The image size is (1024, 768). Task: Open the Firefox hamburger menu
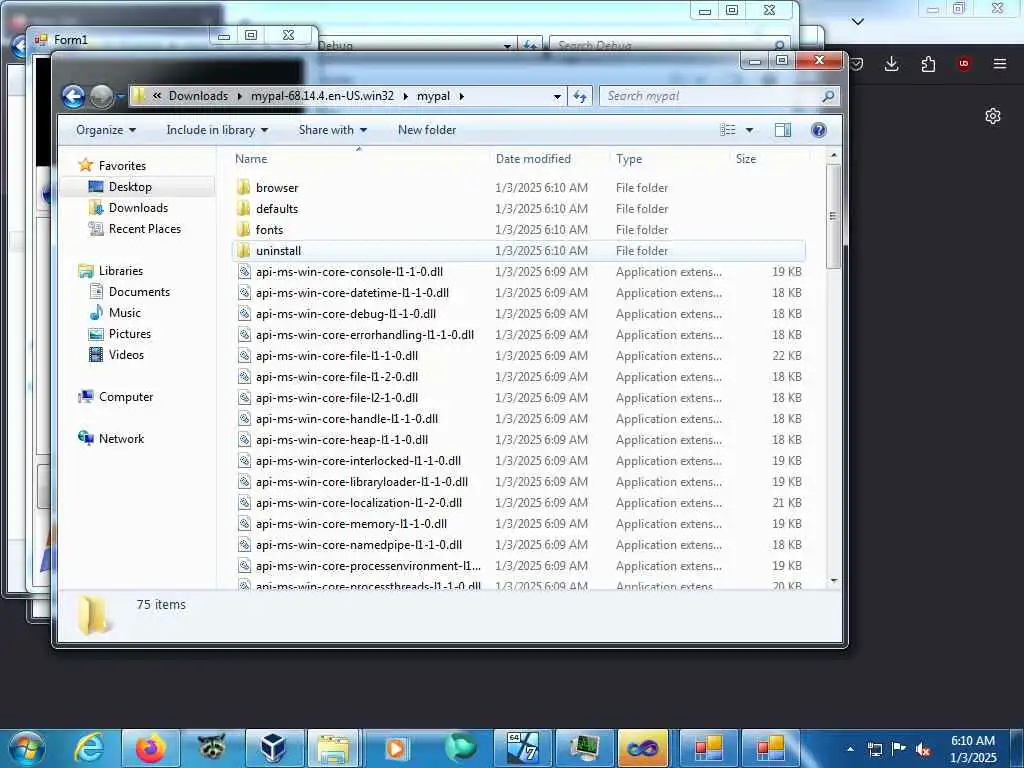[1000, 64]
